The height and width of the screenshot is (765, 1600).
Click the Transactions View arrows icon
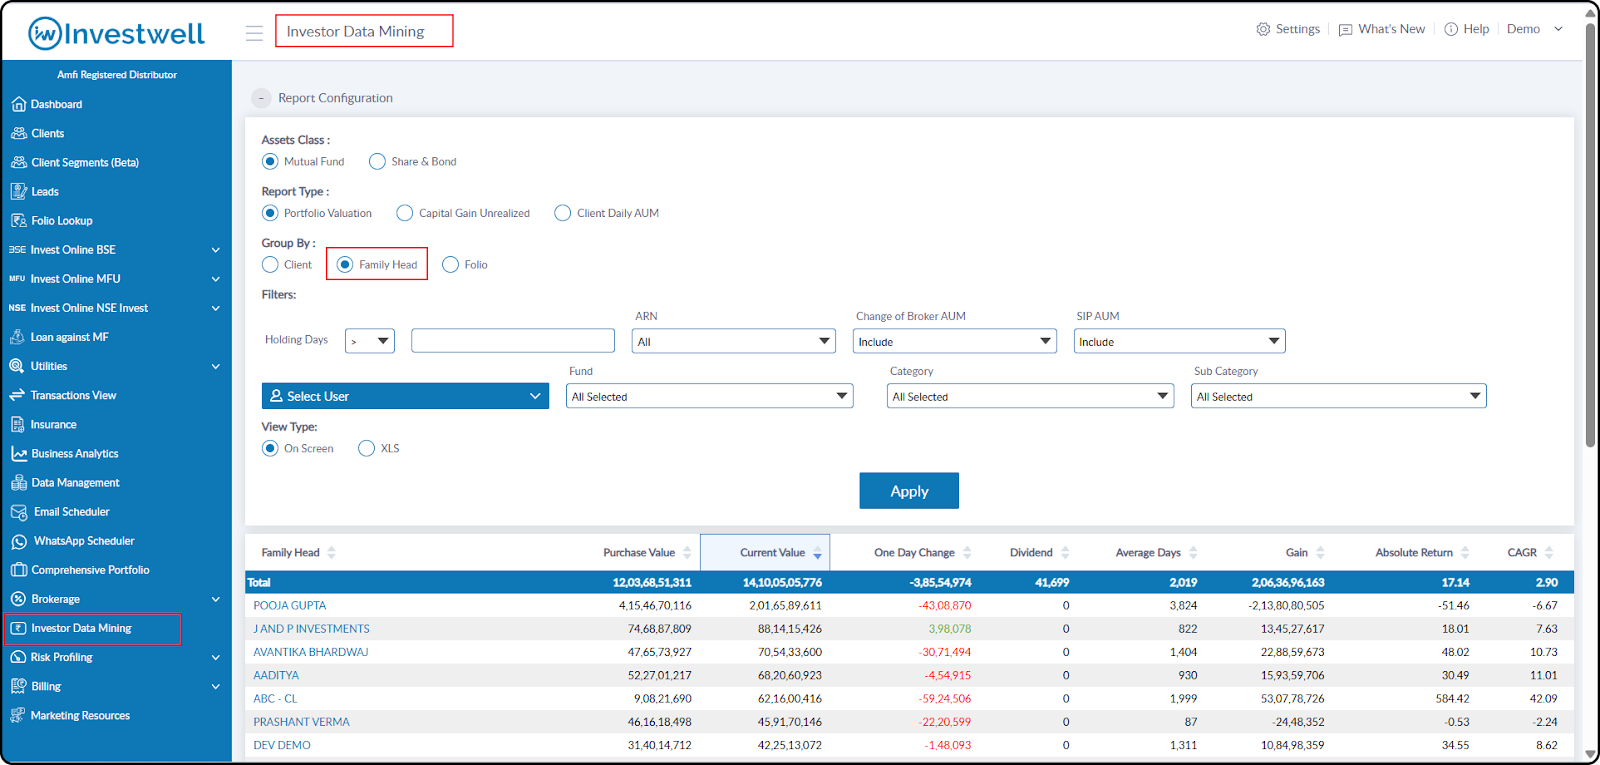pos(17,395)
